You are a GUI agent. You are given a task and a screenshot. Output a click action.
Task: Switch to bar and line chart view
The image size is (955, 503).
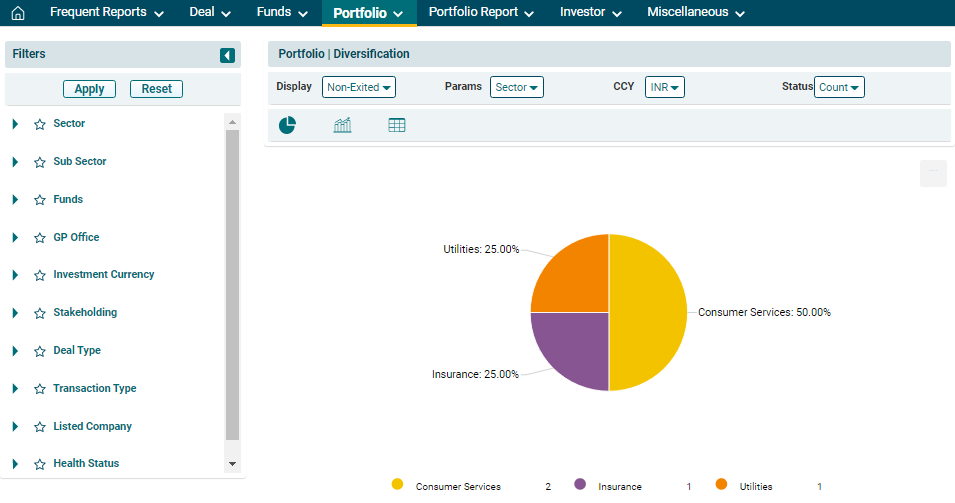pos(342,125)
